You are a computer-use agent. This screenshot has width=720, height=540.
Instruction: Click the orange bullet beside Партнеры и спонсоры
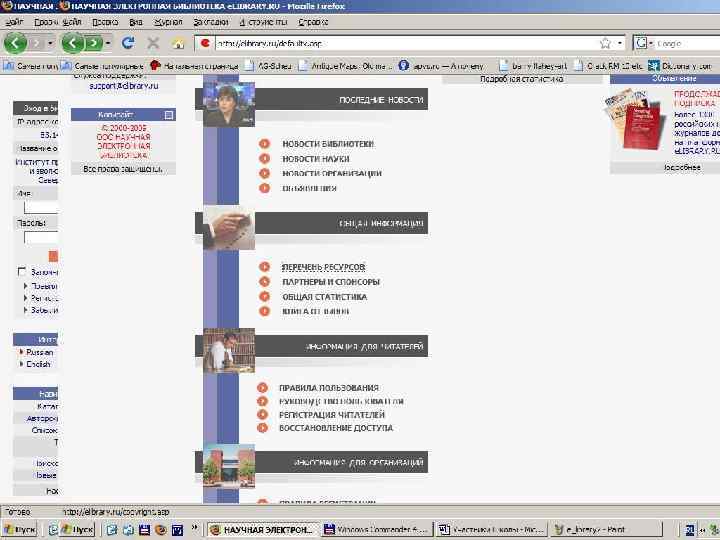tap(264, 281)
